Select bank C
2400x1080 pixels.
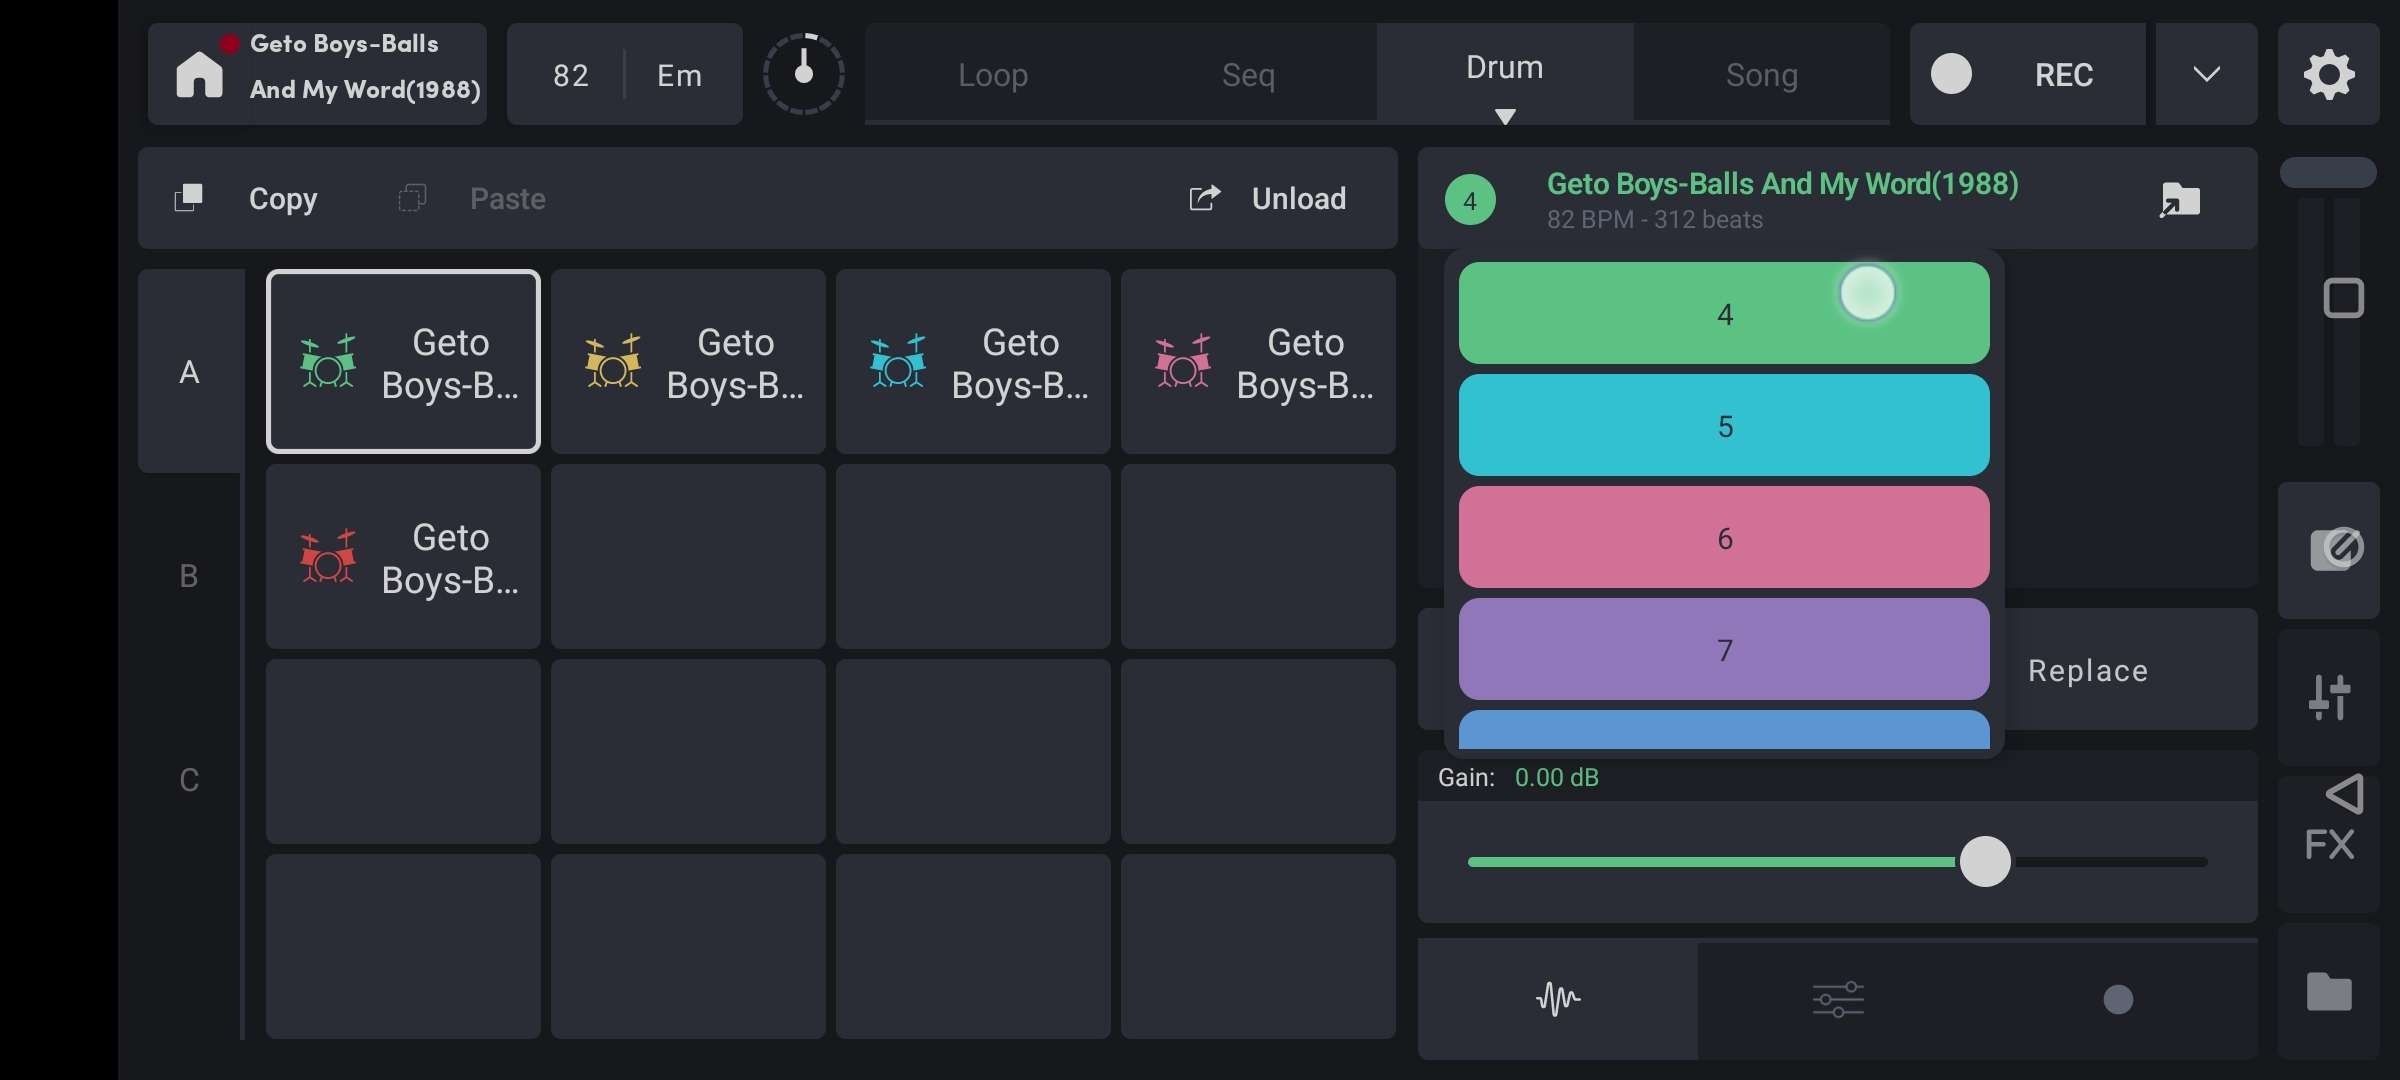[189, 780]
